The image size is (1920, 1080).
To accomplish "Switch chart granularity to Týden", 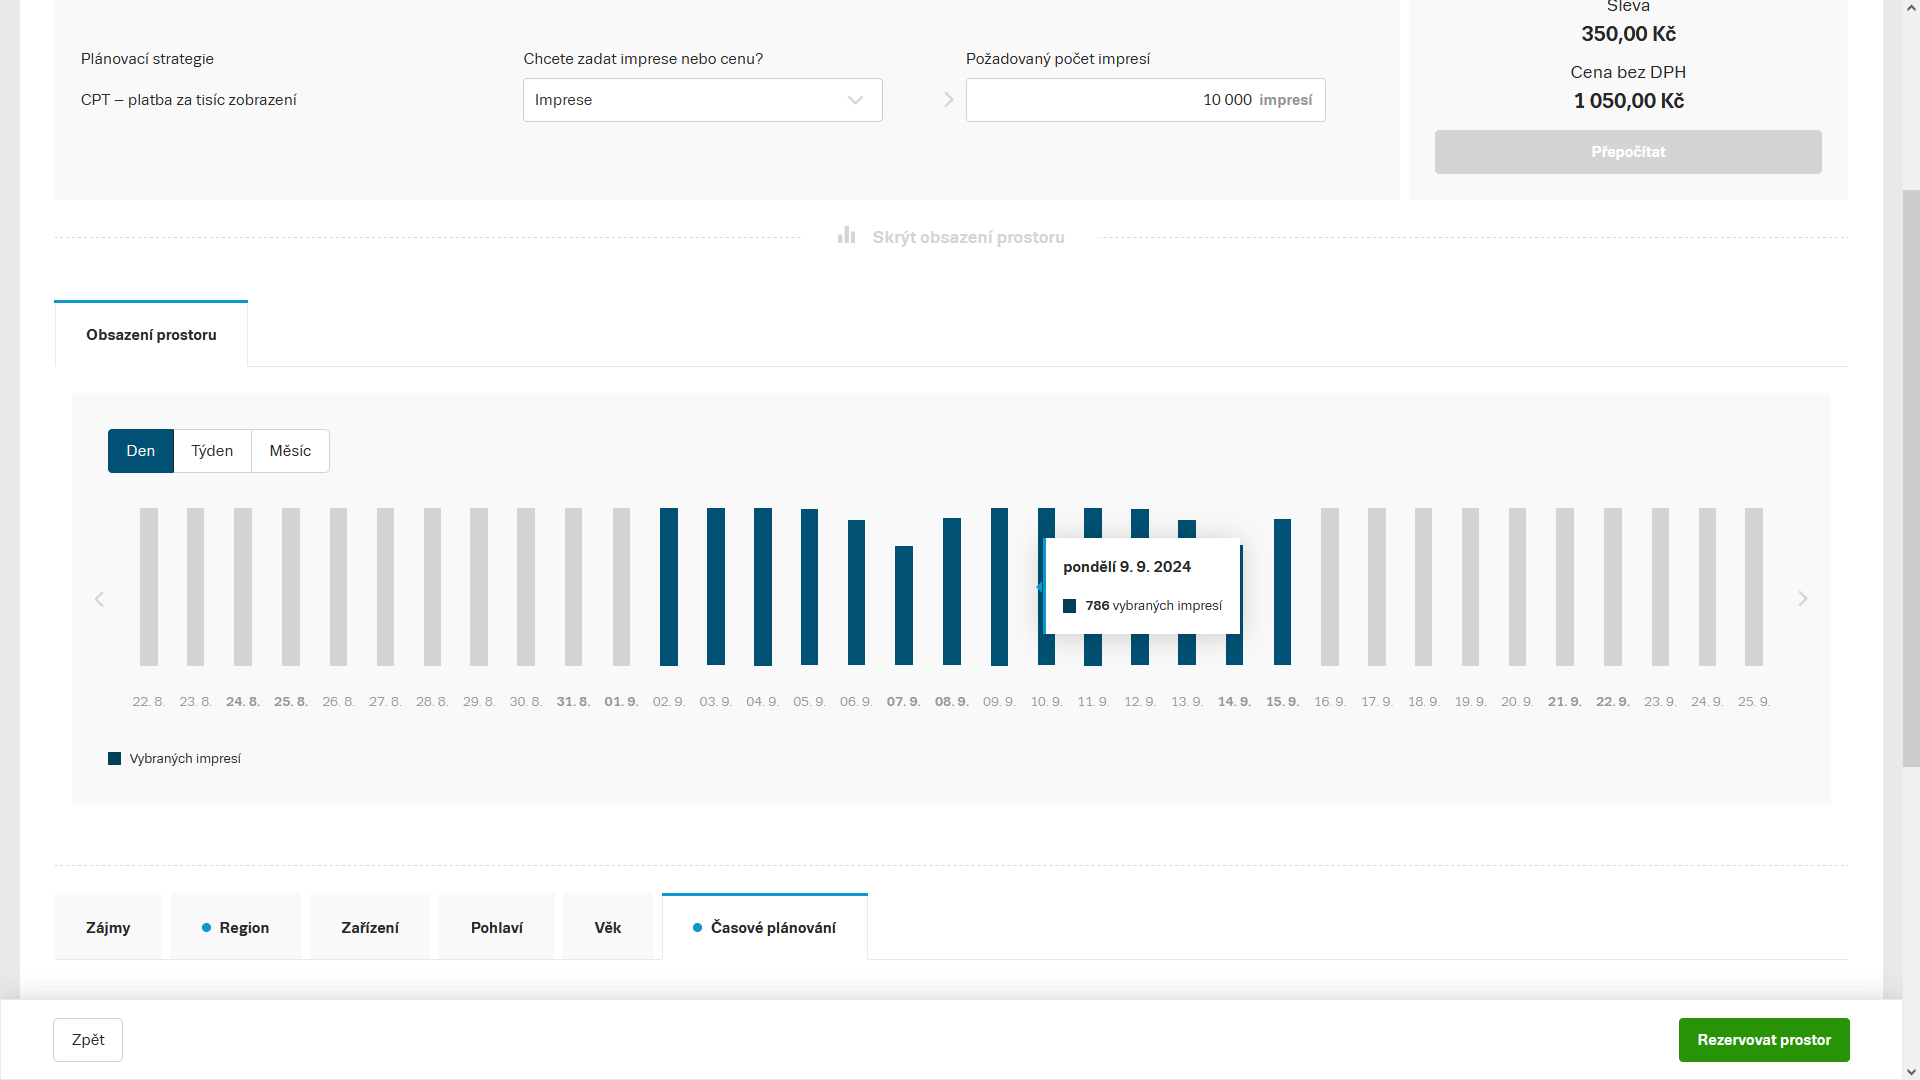I will pos(212,451).
